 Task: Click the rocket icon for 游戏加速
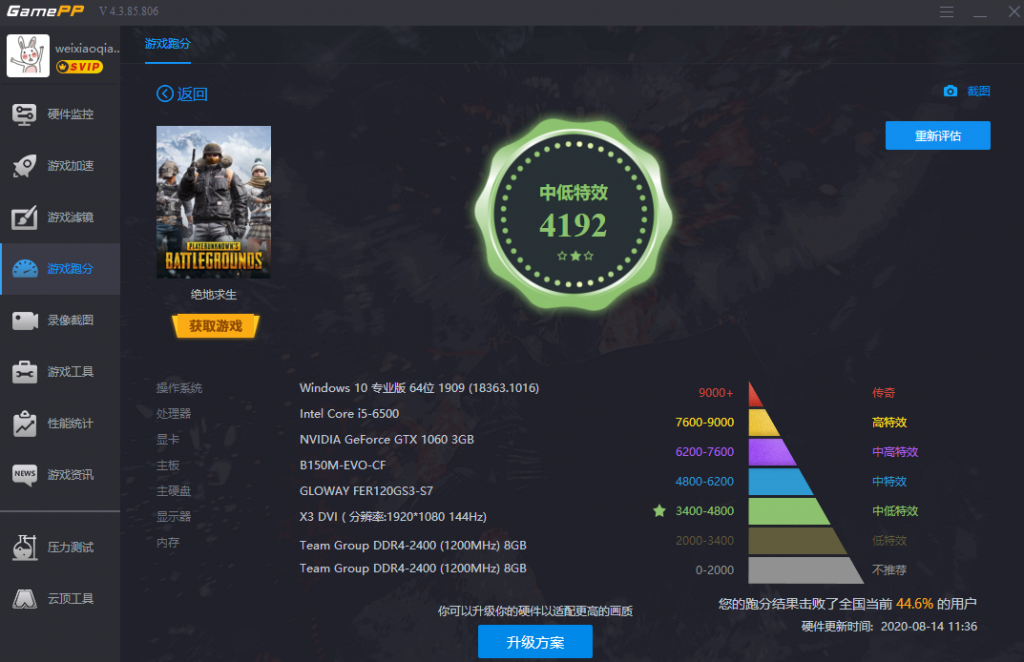[24, 166]
